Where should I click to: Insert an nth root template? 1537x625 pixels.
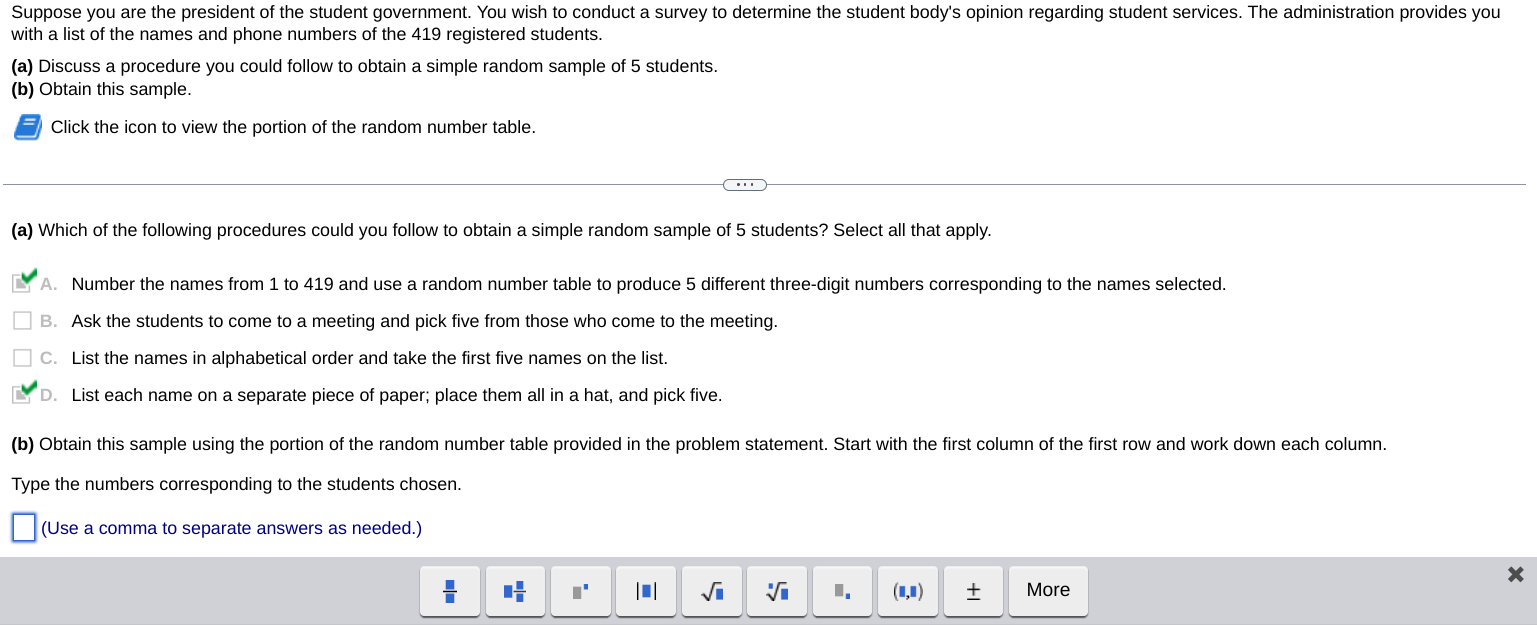coord(777,591)
